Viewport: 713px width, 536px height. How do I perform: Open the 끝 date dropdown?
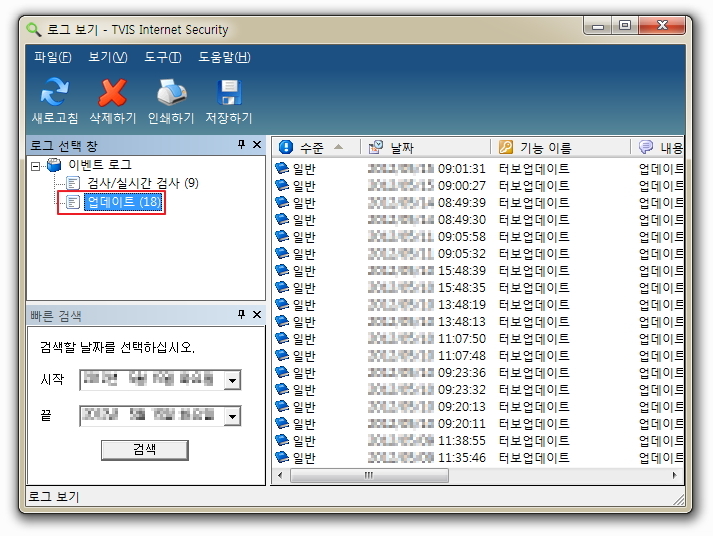pos(232,415)
